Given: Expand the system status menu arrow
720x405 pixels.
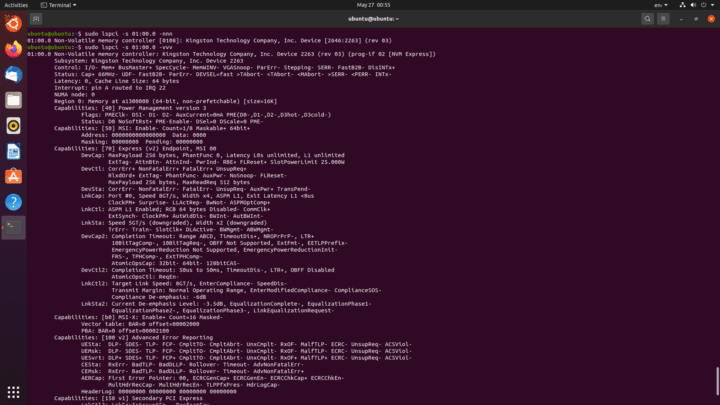Looking at the screenshot, I should pyautogui.click(x=712, y=5).
